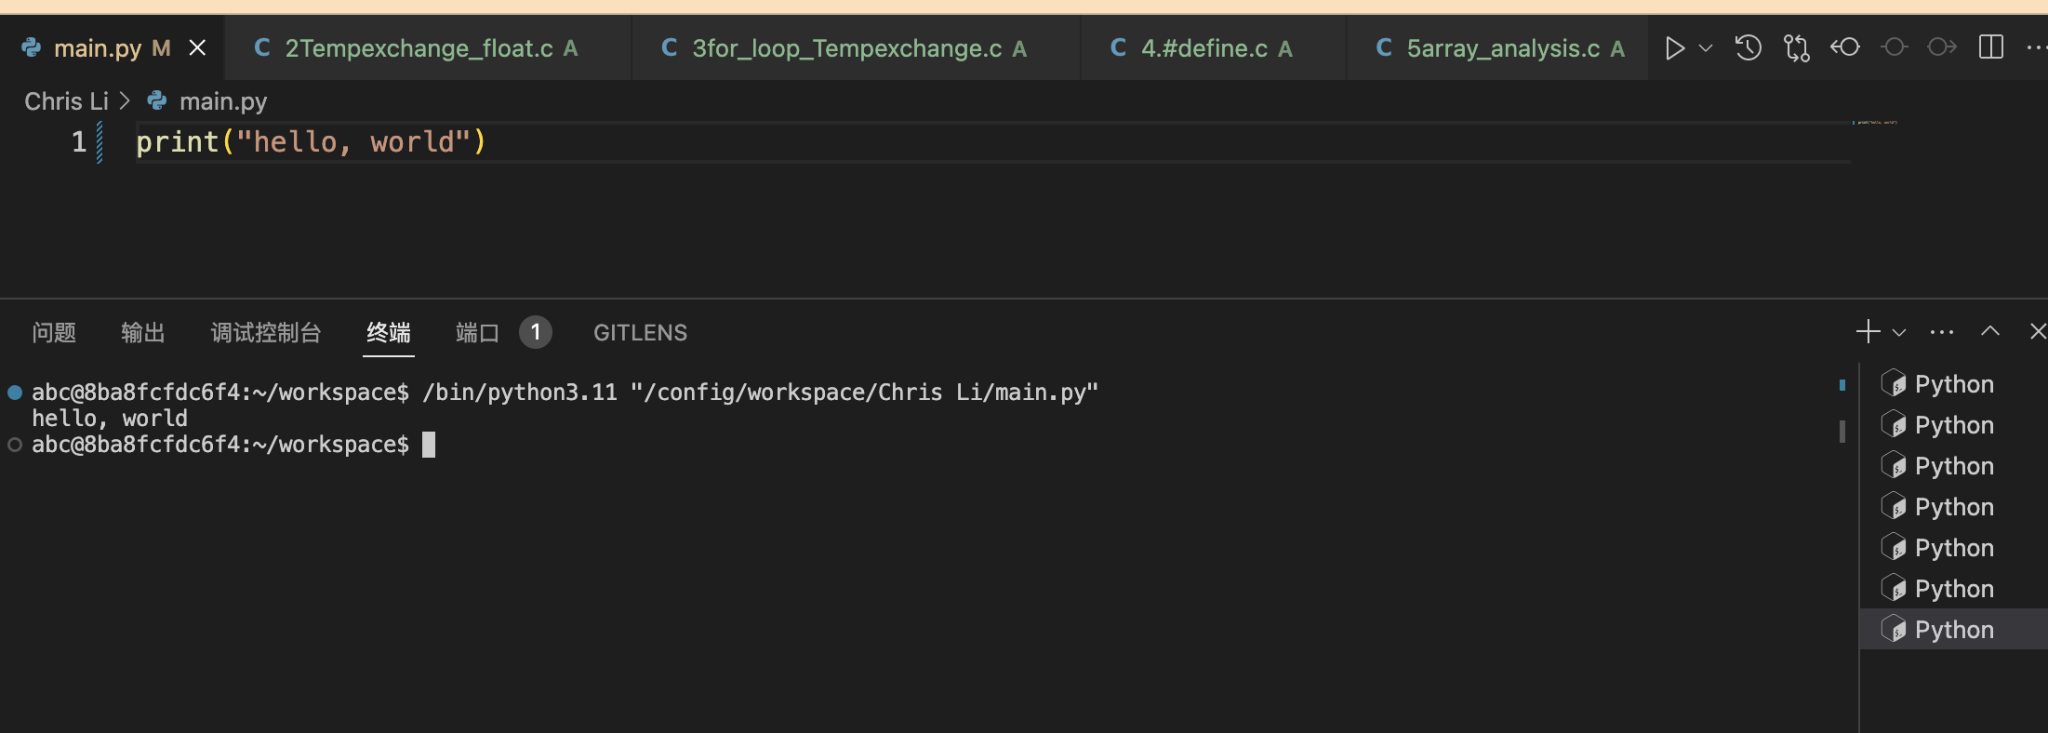The height and width of the screenshot is (733, 2048).
Task: Open the file history timeline icon
Action: click(1748, 48)
